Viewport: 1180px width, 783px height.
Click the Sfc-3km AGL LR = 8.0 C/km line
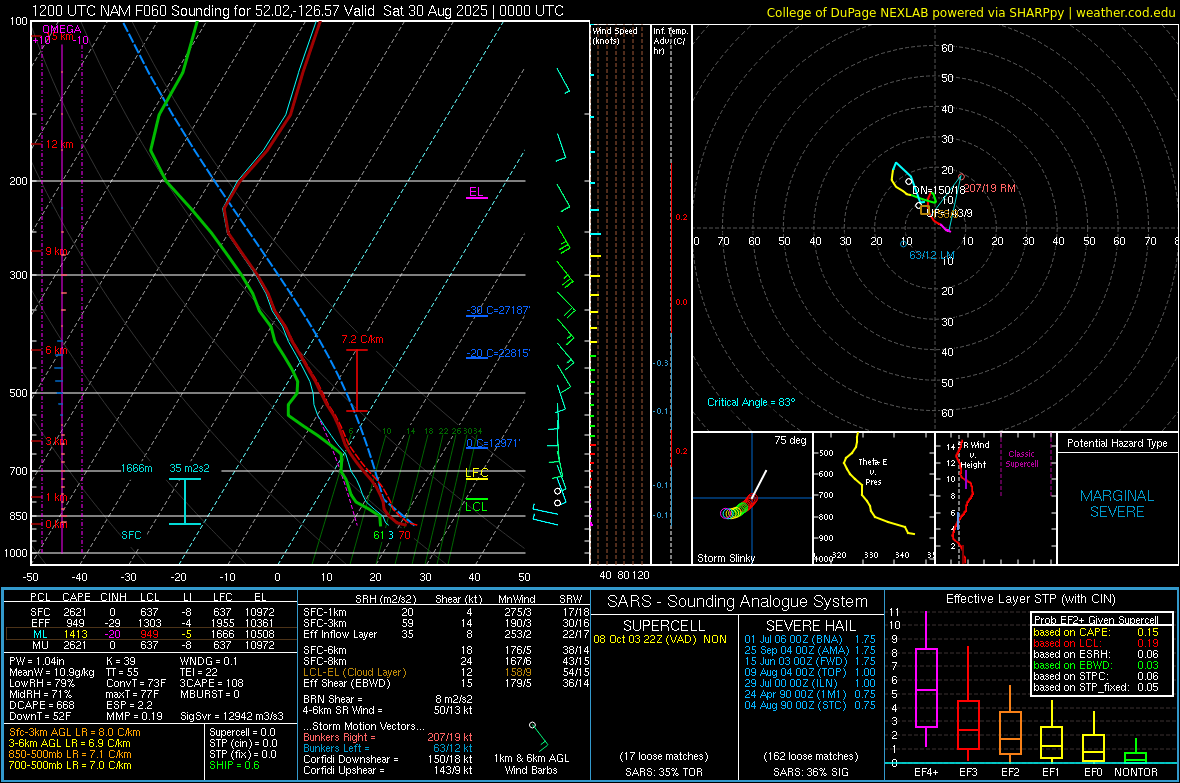pyautogui.click(x=75, y=732)
